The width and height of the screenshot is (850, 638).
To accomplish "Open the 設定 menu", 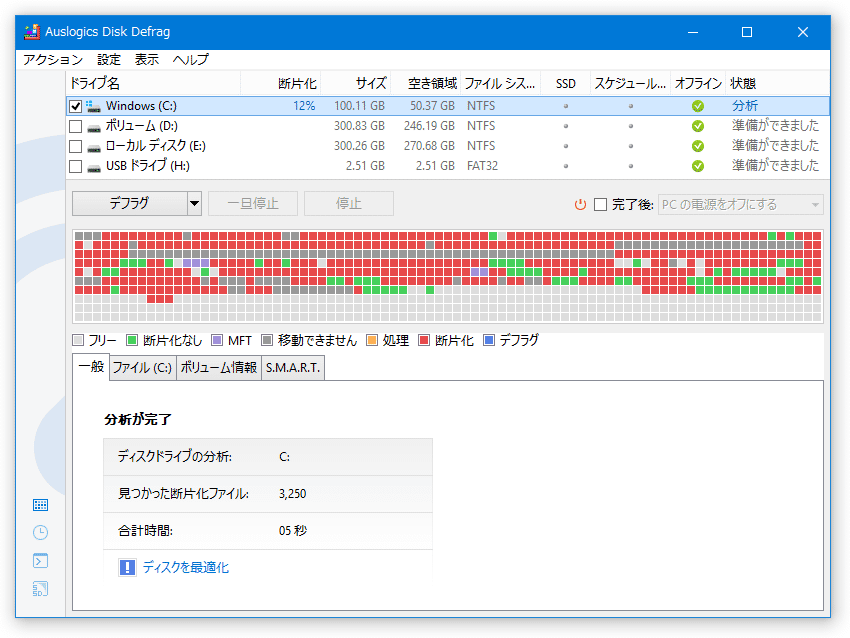I will [x=109, y=60].
